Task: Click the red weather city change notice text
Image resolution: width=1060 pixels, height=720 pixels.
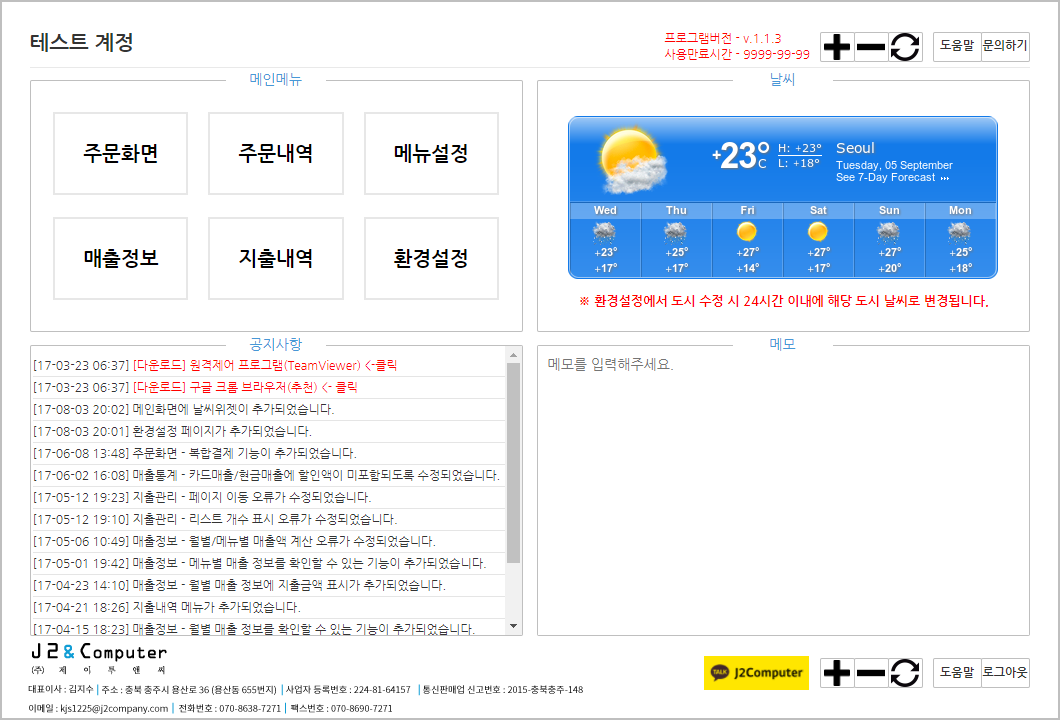Action: 784,302
